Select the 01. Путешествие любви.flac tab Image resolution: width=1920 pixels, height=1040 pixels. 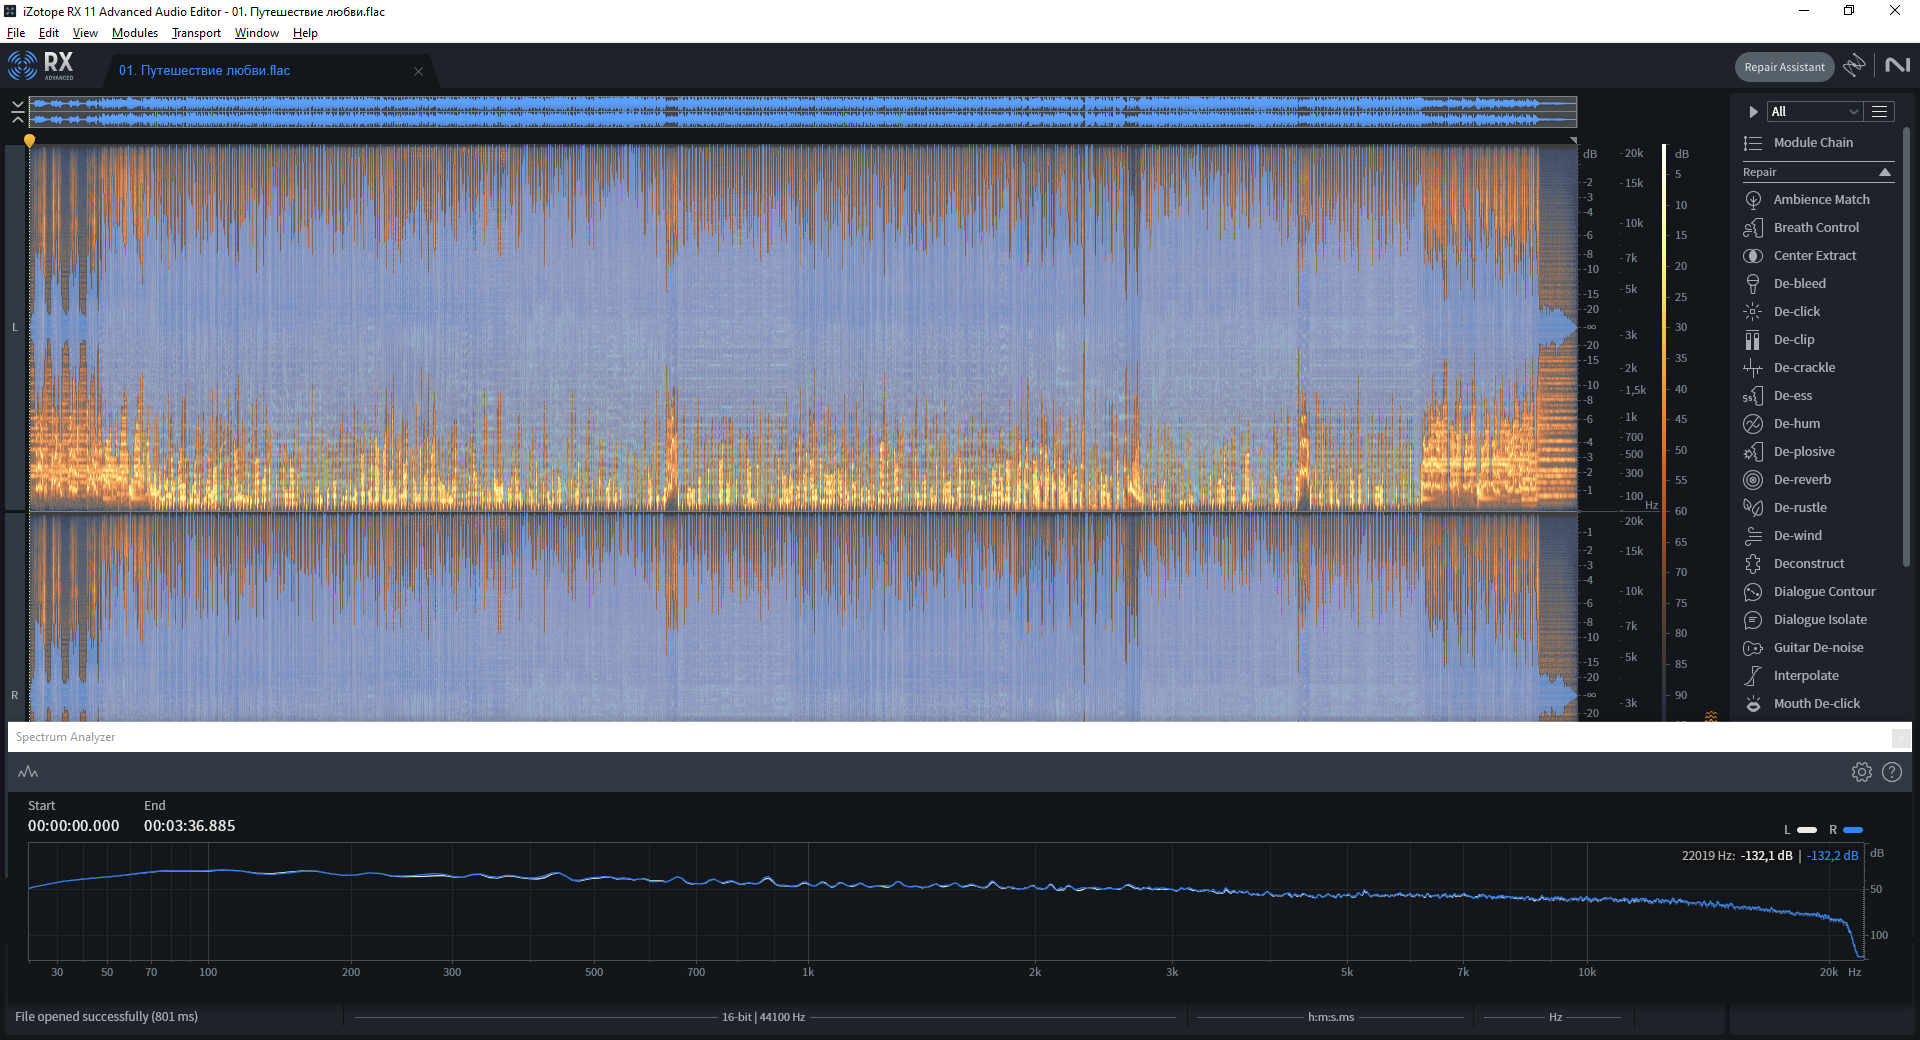(x=205, y=71)
